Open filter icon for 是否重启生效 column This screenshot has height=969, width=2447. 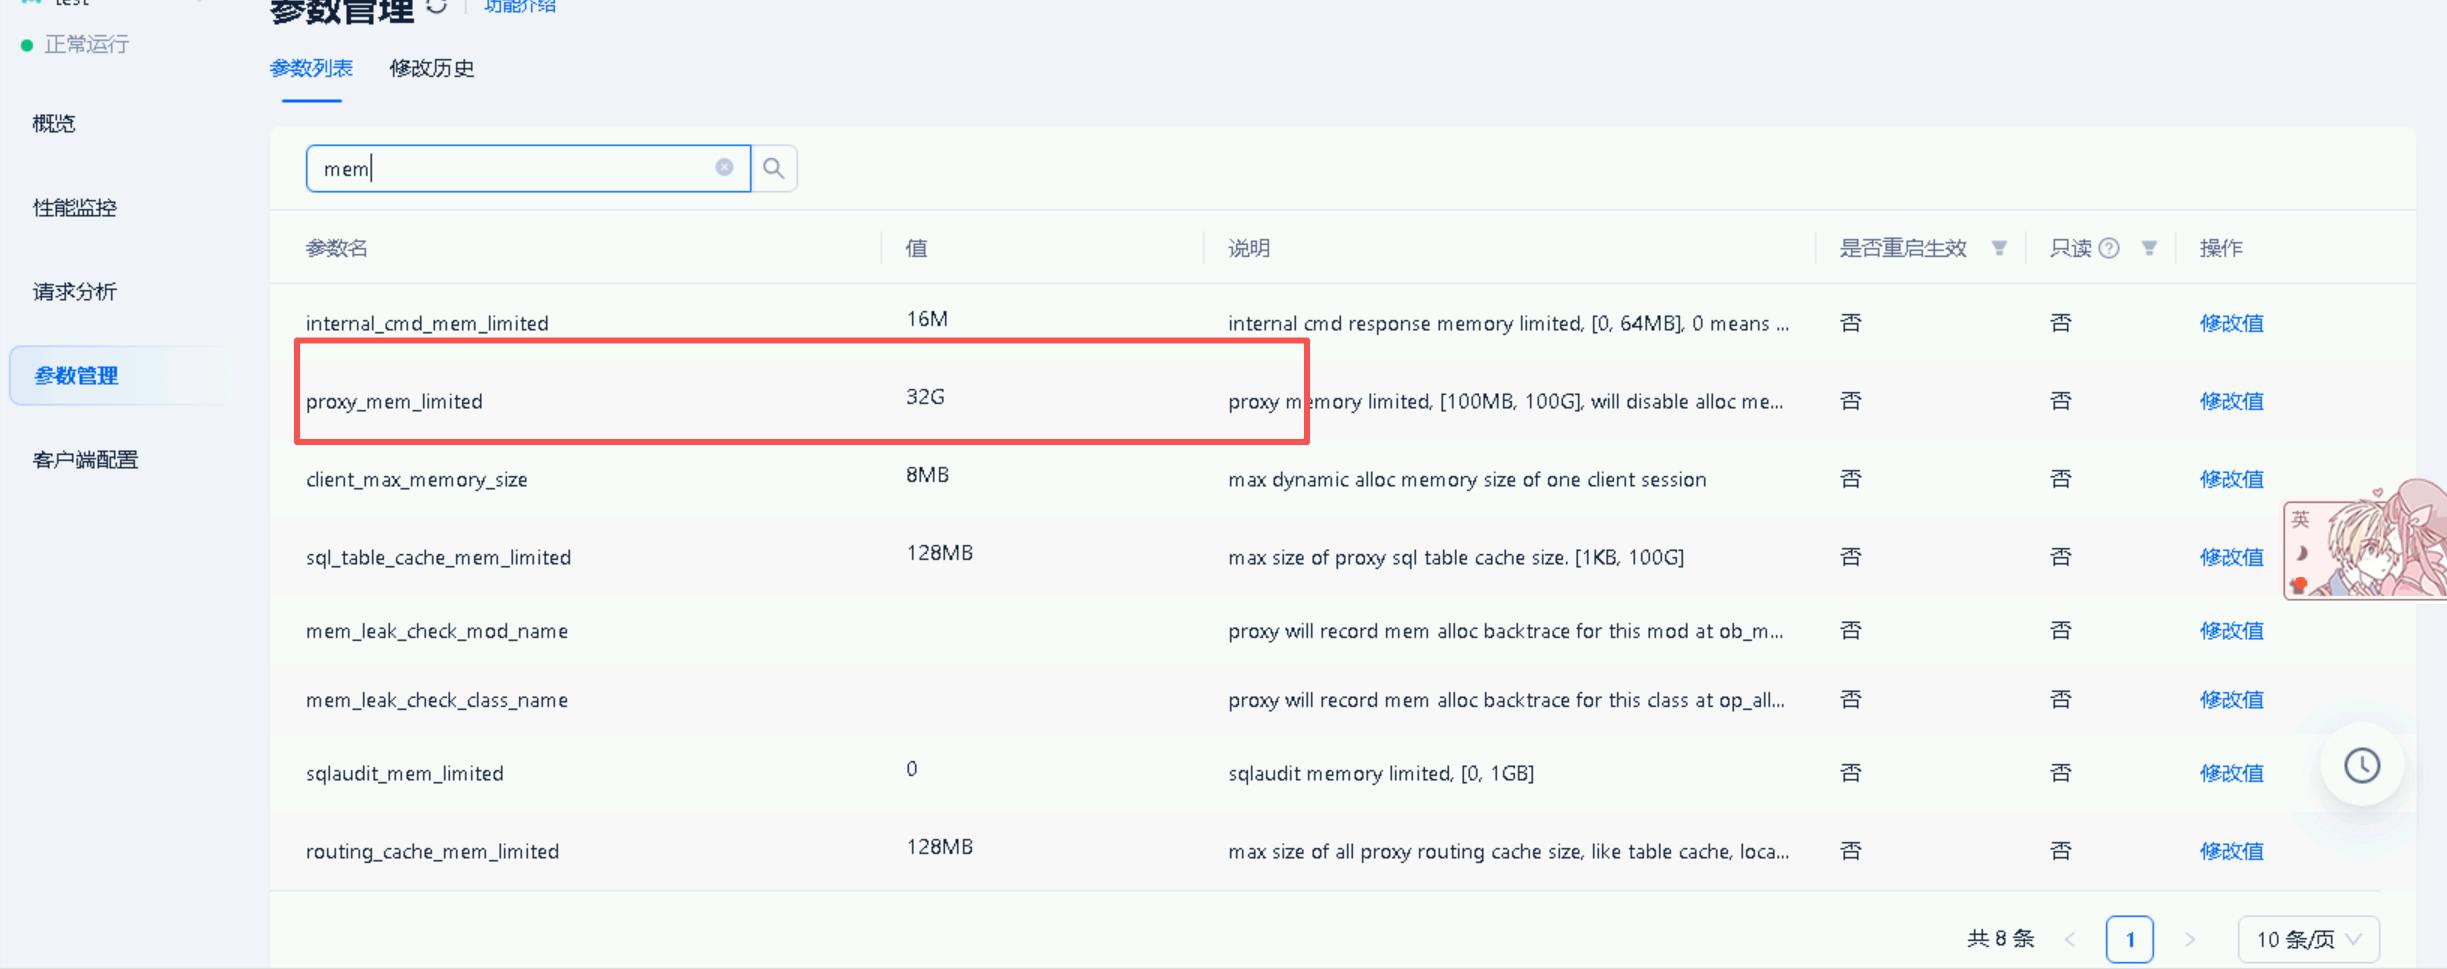click(x=1999, y=248)
